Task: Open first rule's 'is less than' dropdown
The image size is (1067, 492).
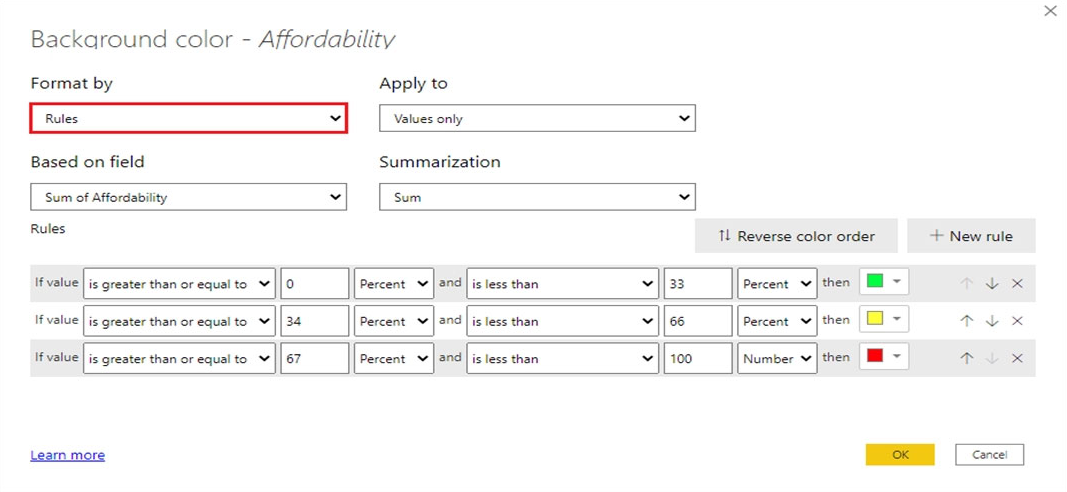Action: pos(563,284)
